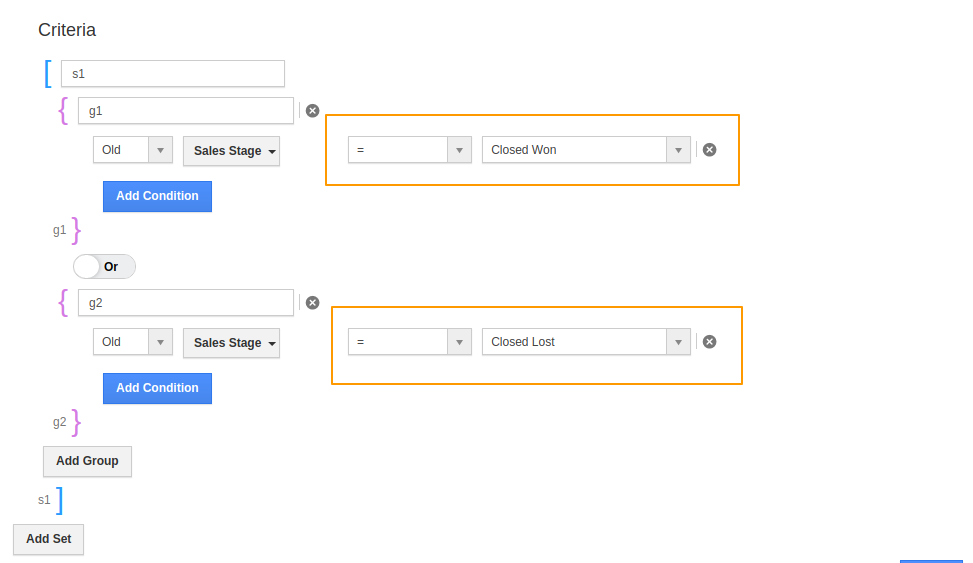Expand Sales Stage field selector in g2
Screen dimensions: 973x563
pyautogui.click(x=231, y=343)
